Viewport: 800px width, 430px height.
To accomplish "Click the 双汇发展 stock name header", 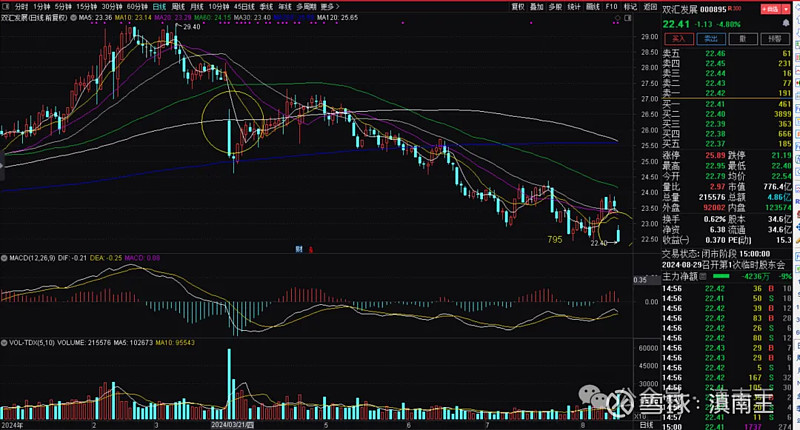I will 680,10.
